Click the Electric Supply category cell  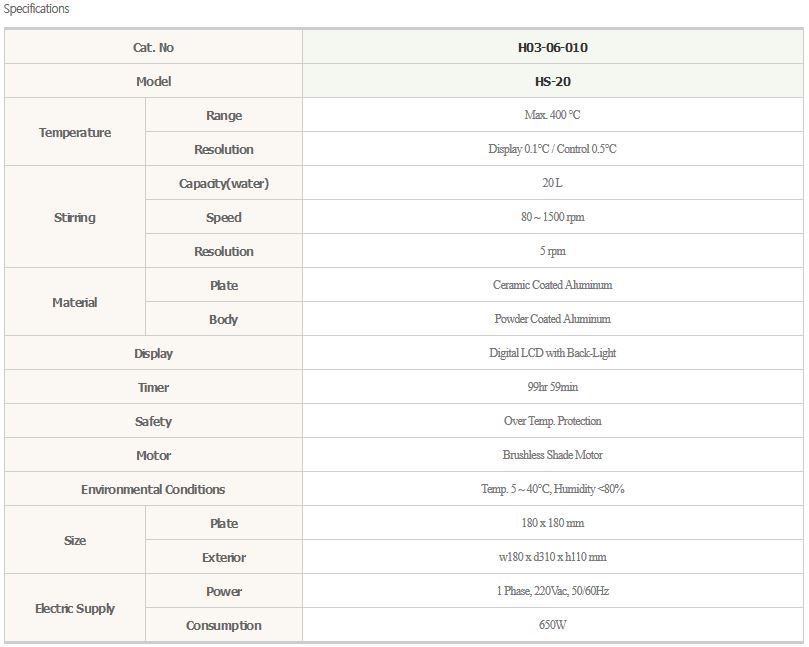75,608
